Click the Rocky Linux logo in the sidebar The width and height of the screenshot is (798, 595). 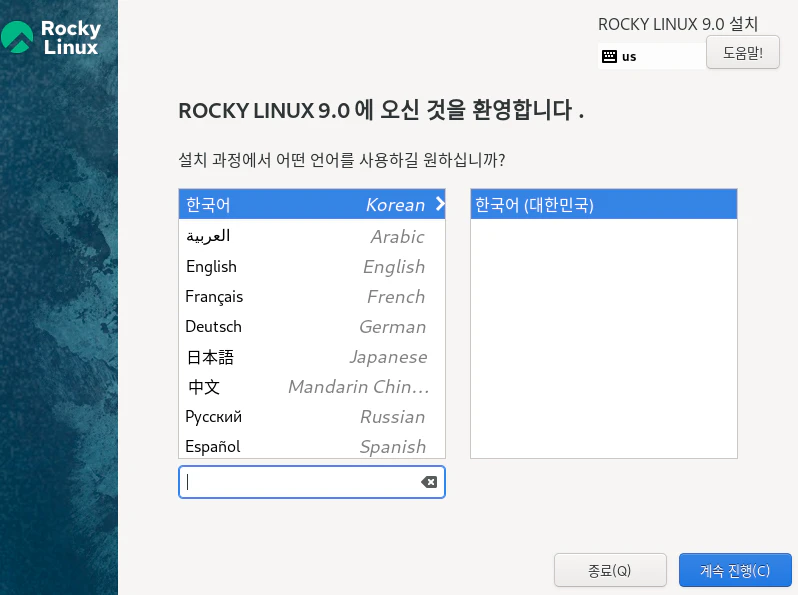click(x=51, y=37)
